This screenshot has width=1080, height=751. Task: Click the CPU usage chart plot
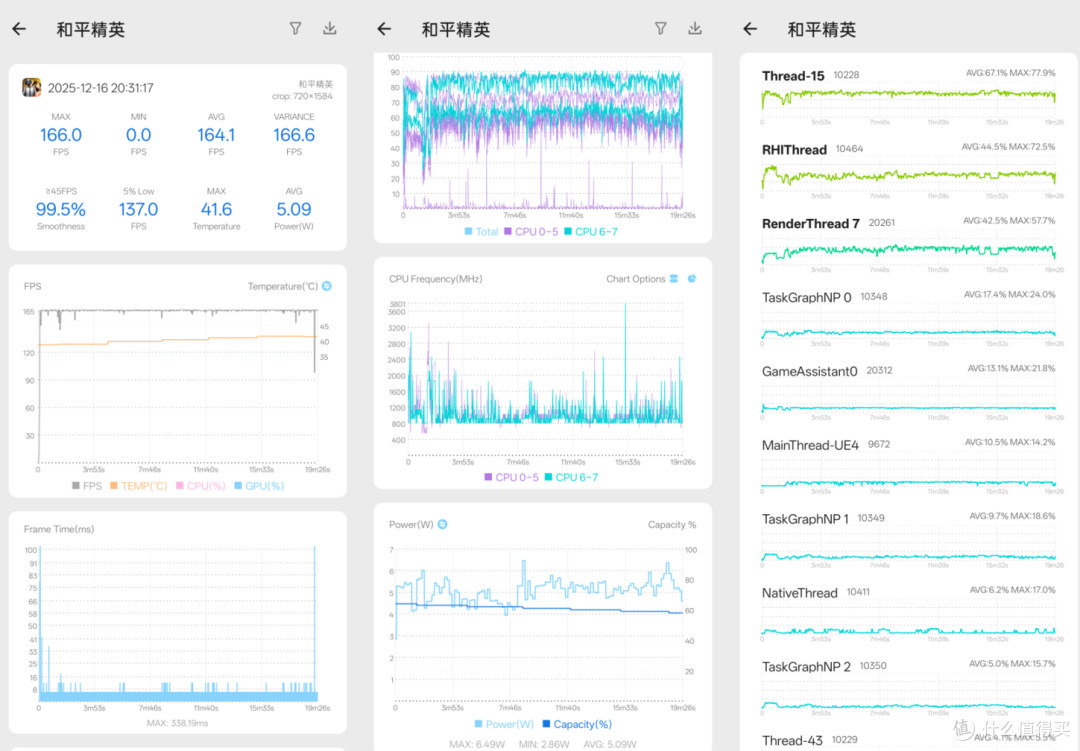(543, 132)
